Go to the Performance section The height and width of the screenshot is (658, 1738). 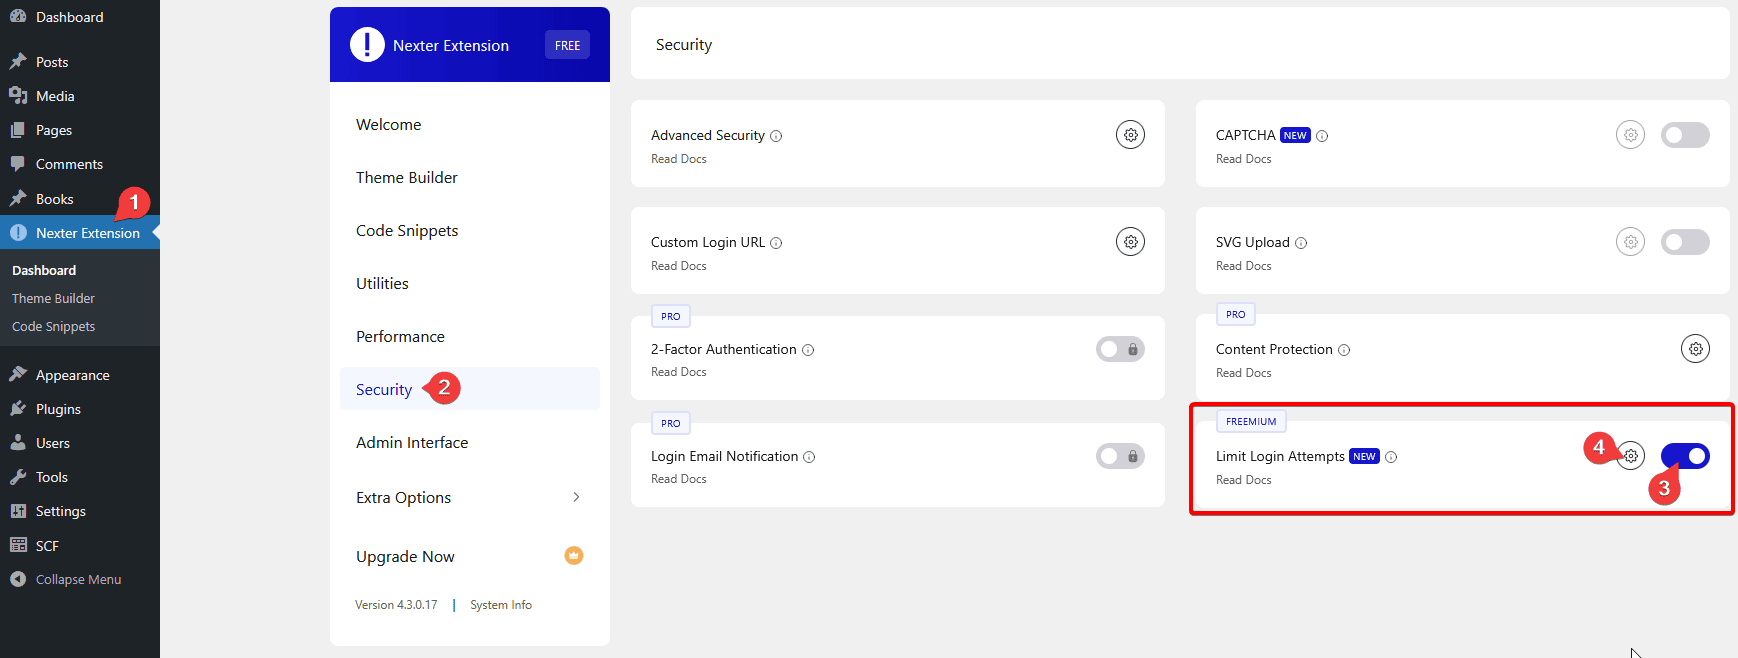click(400, 337)
